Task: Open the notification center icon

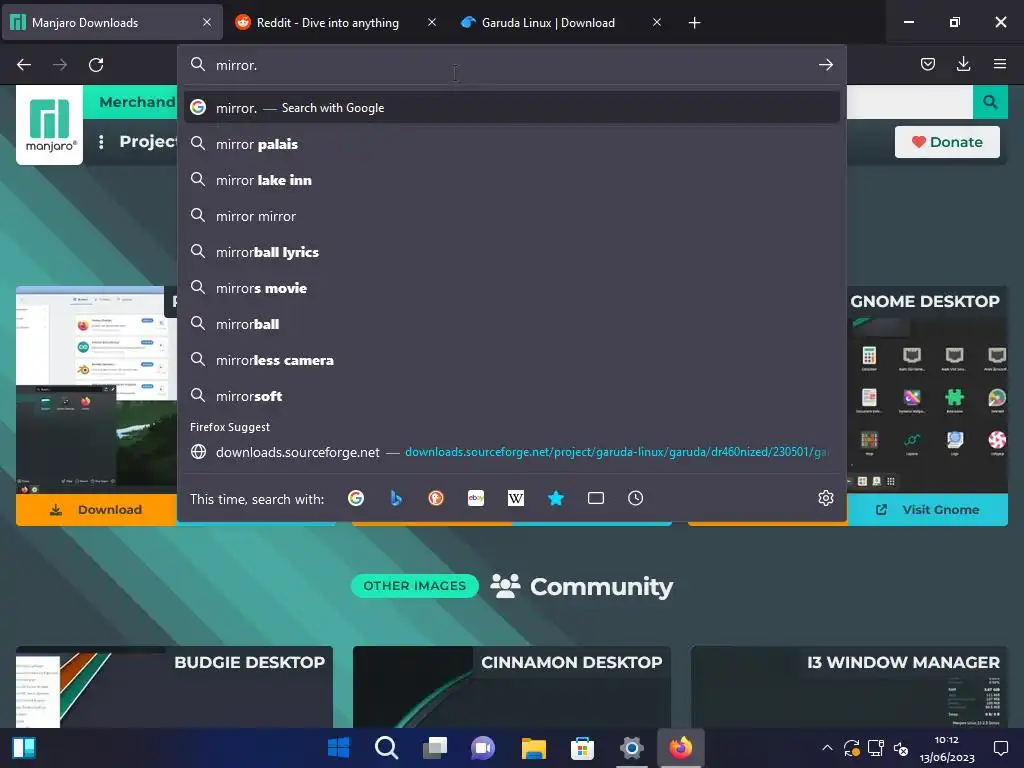Action: click(x=1000, y=748)
